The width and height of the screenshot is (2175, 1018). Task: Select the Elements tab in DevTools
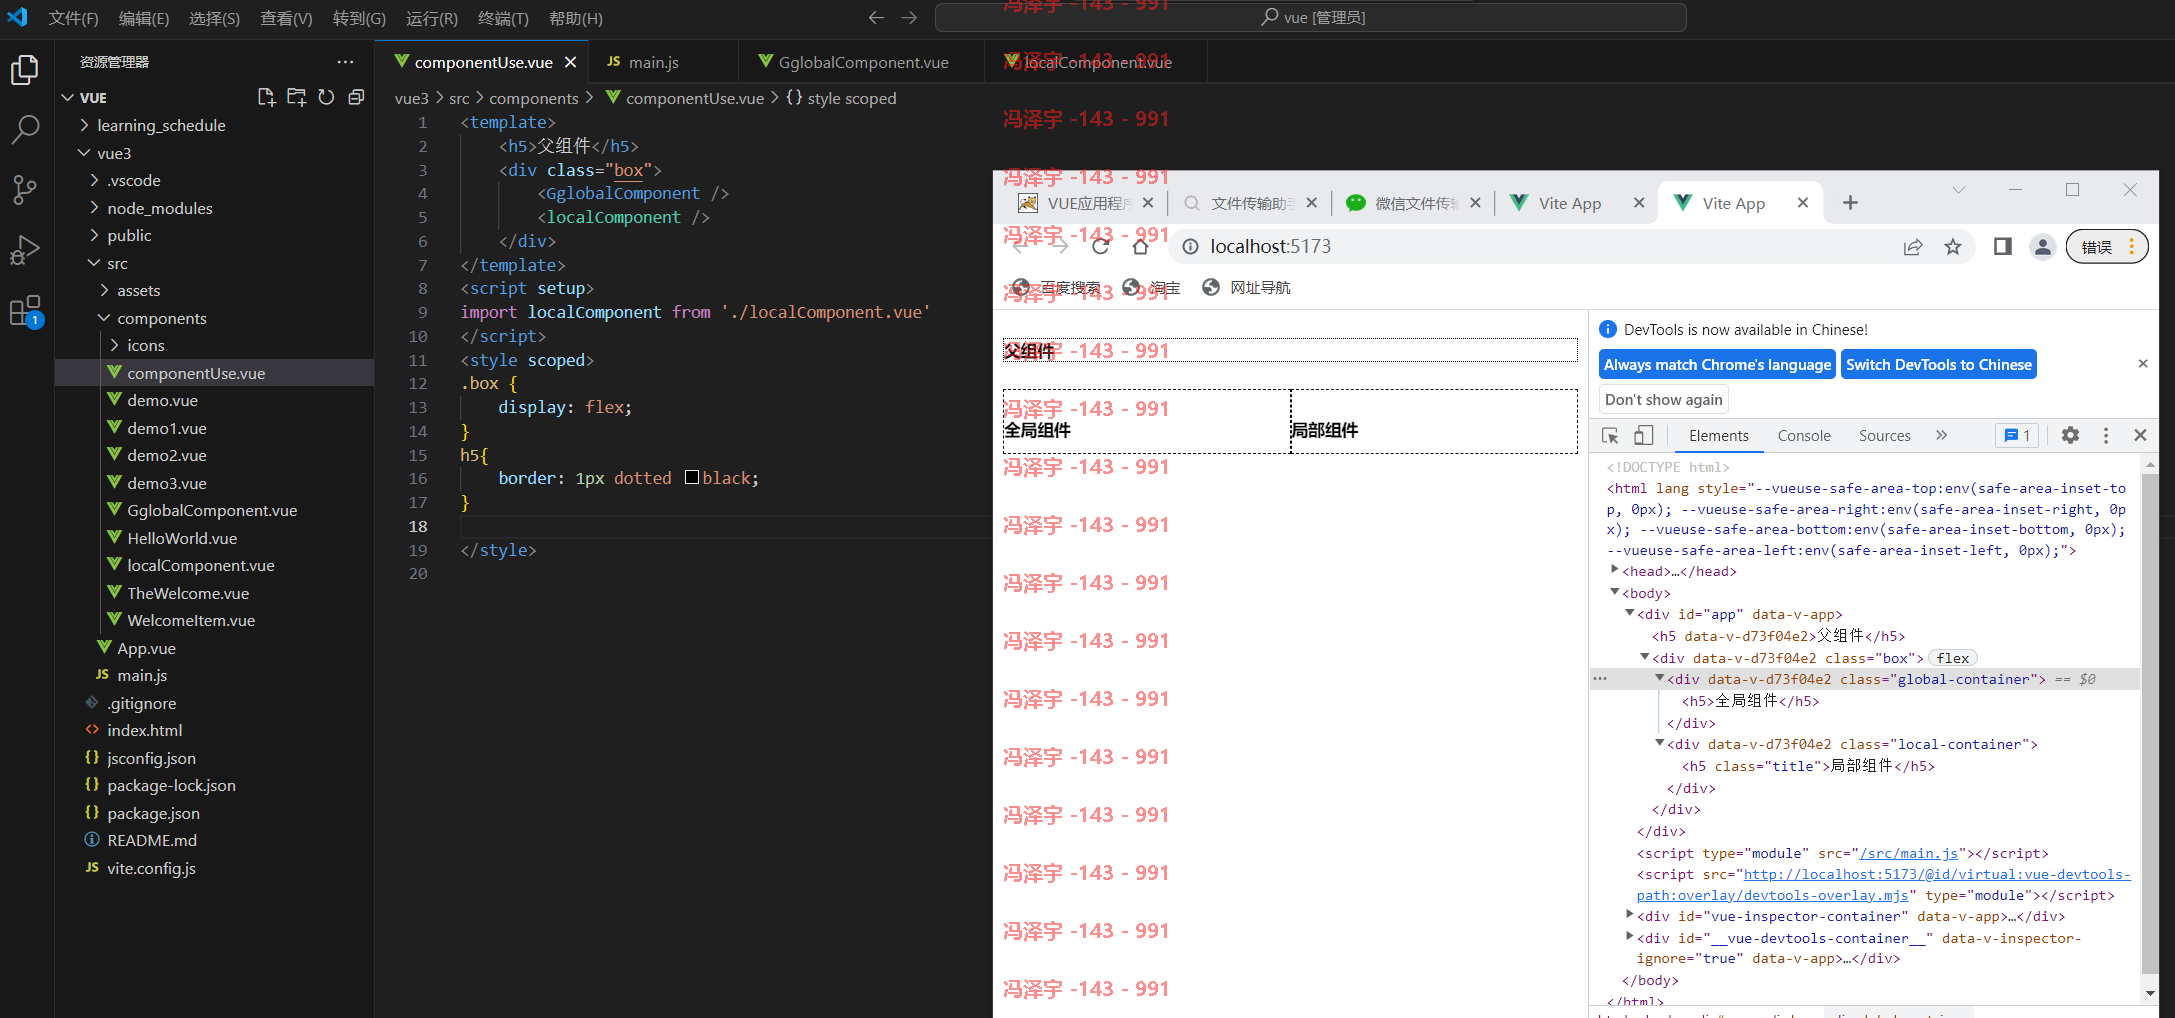(1719, 435)
